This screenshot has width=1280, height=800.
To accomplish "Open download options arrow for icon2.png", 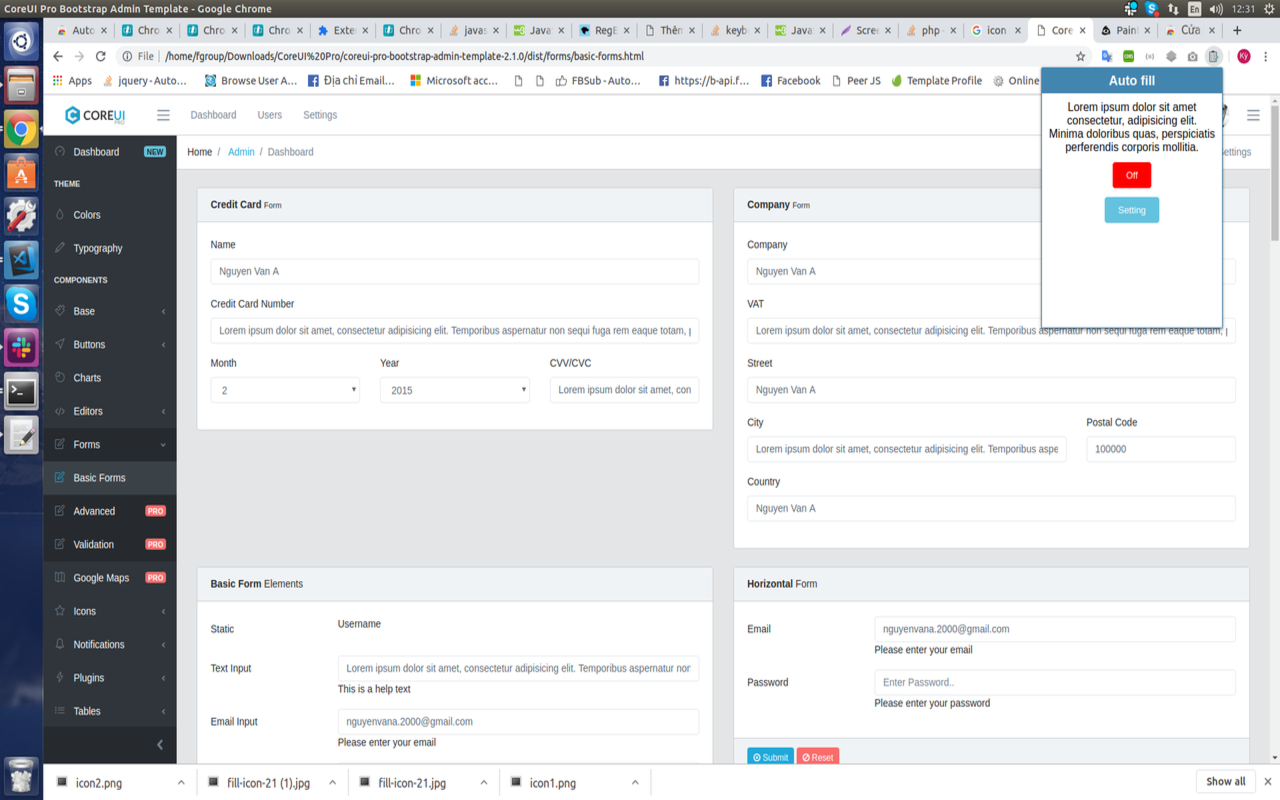I will [181, 782].
